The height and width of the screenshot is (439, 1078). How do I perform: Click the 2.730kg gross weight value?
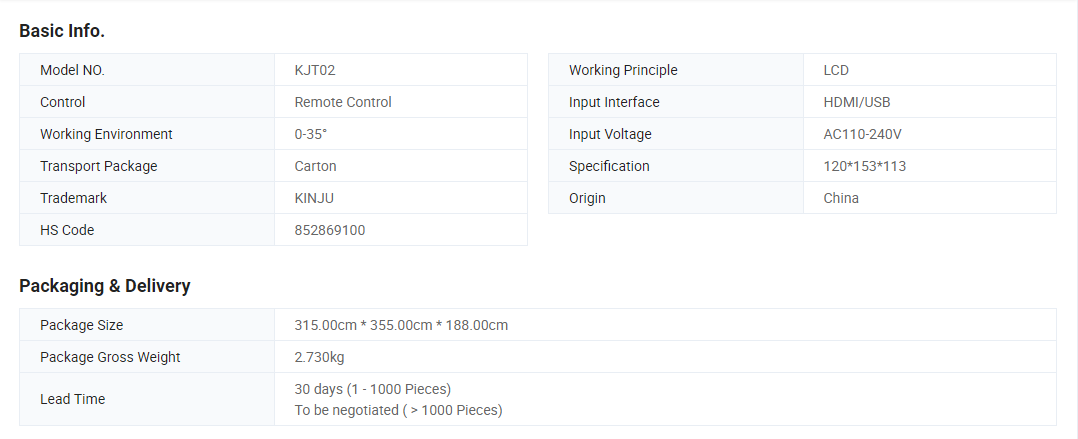click(320, 357)
